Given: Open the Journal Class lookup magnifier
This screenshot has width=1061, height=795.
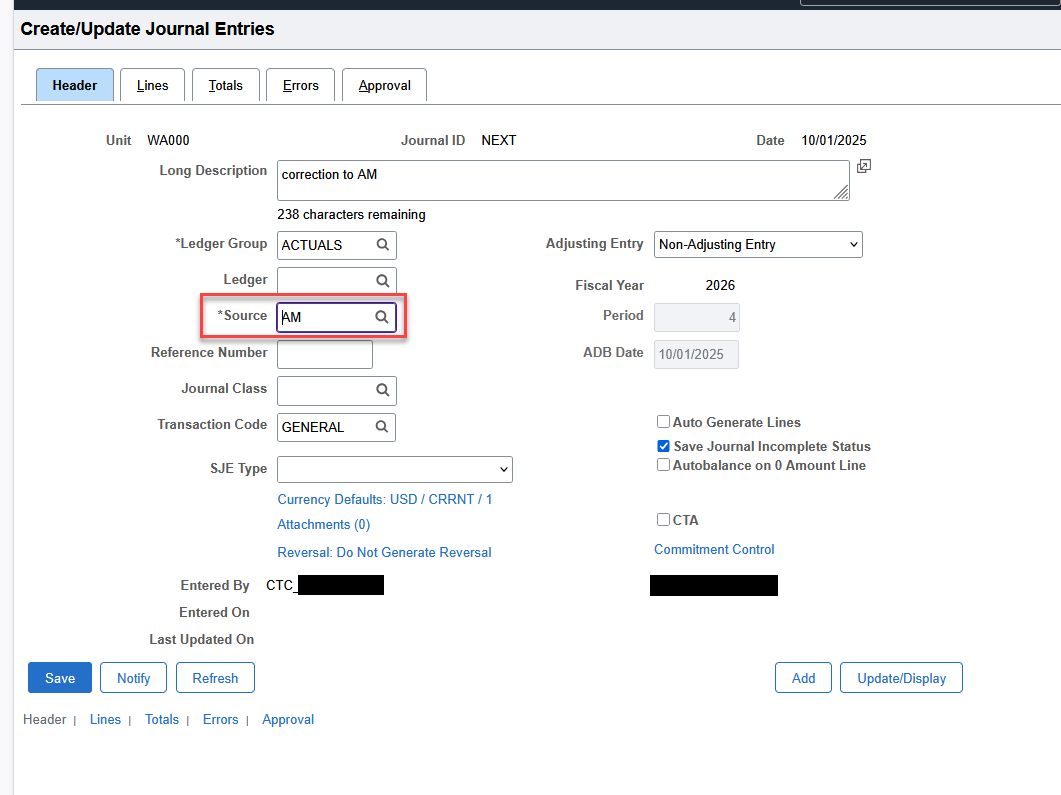Looking at the screenshot, I should (x=382, y=390).
